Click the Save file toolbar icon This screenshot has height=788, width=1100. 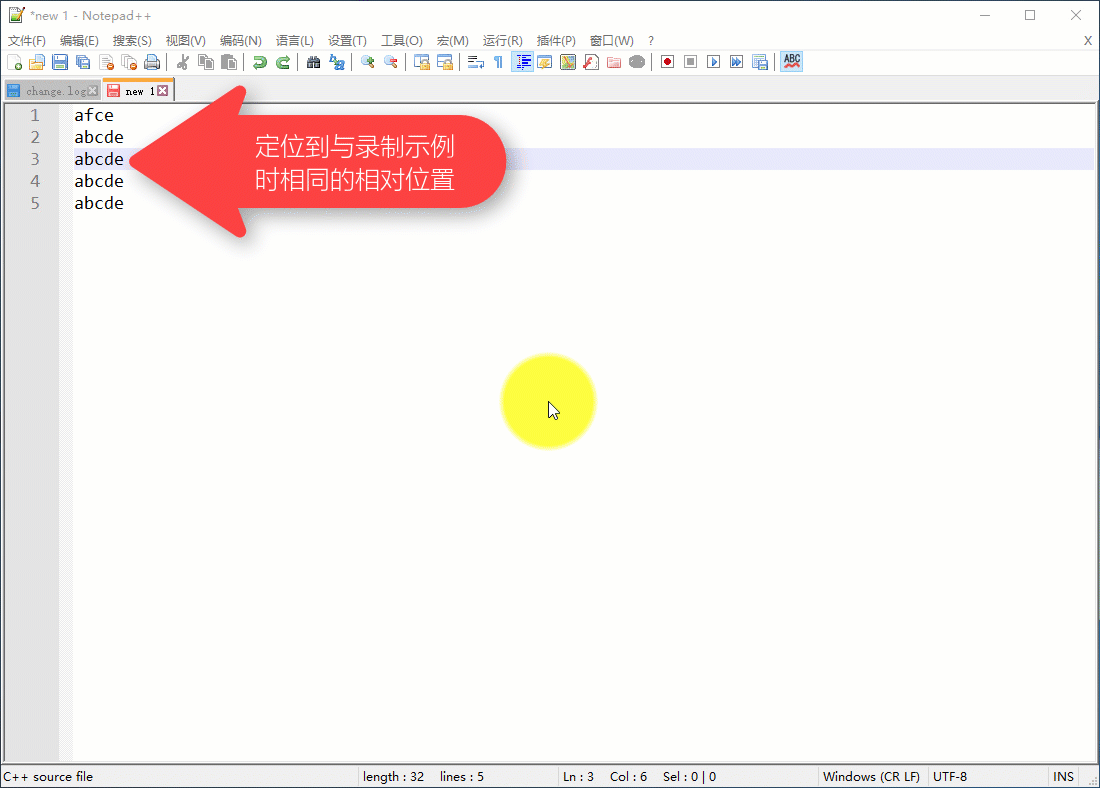tap(60, 62)
